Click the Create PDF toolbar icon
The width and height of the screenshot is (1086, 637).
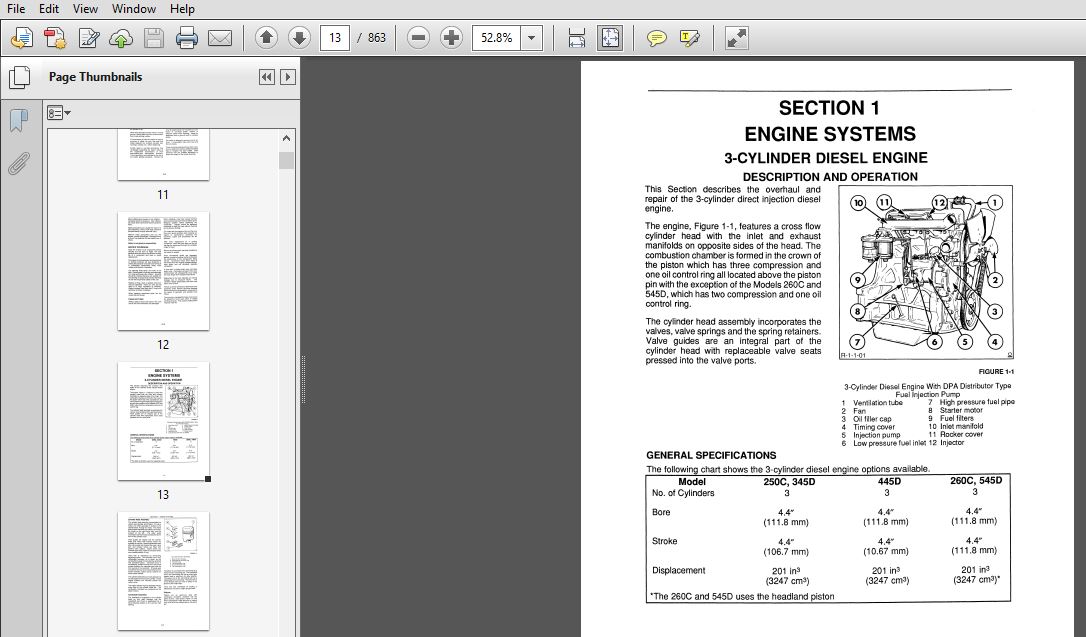55,38
